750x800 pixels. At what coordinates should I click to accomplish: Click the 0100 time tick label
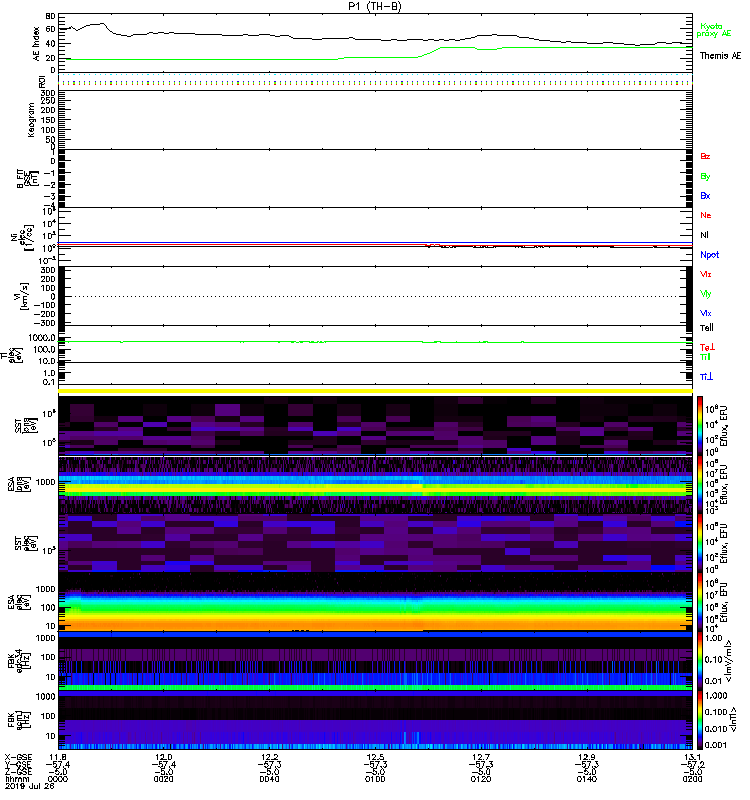coord(375,779)
